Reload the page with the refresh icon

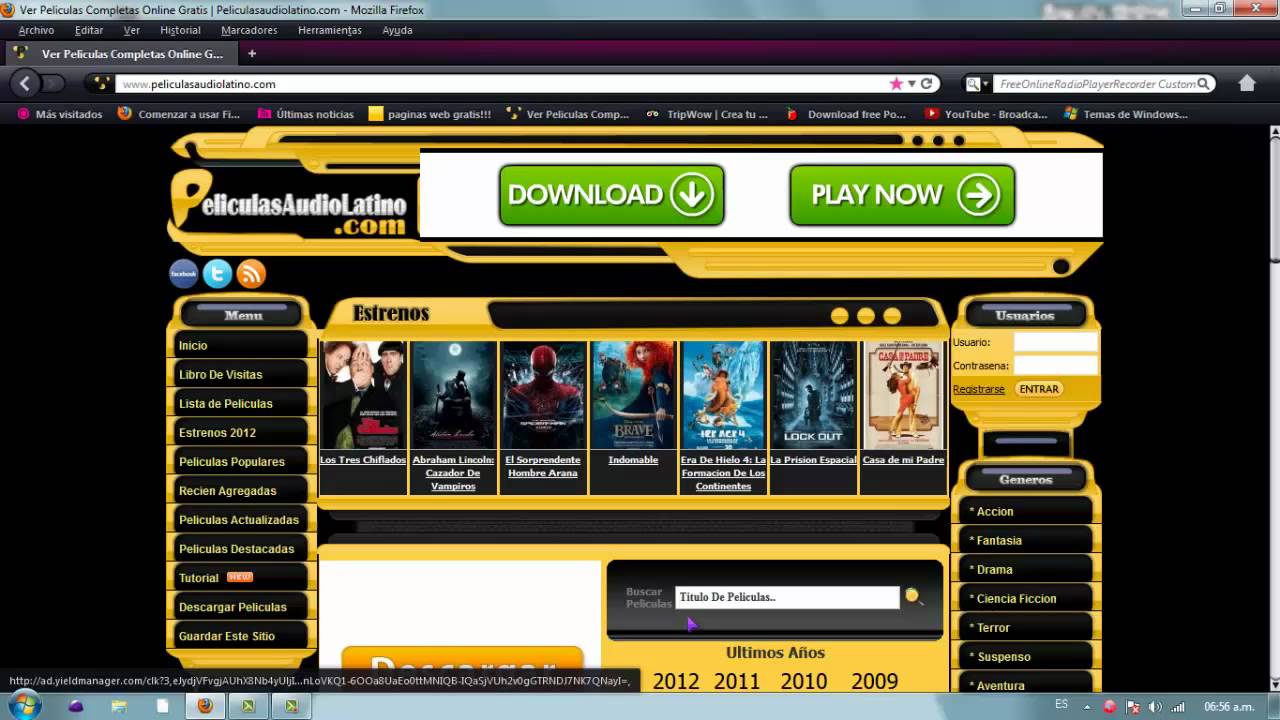tap(927, 84)
